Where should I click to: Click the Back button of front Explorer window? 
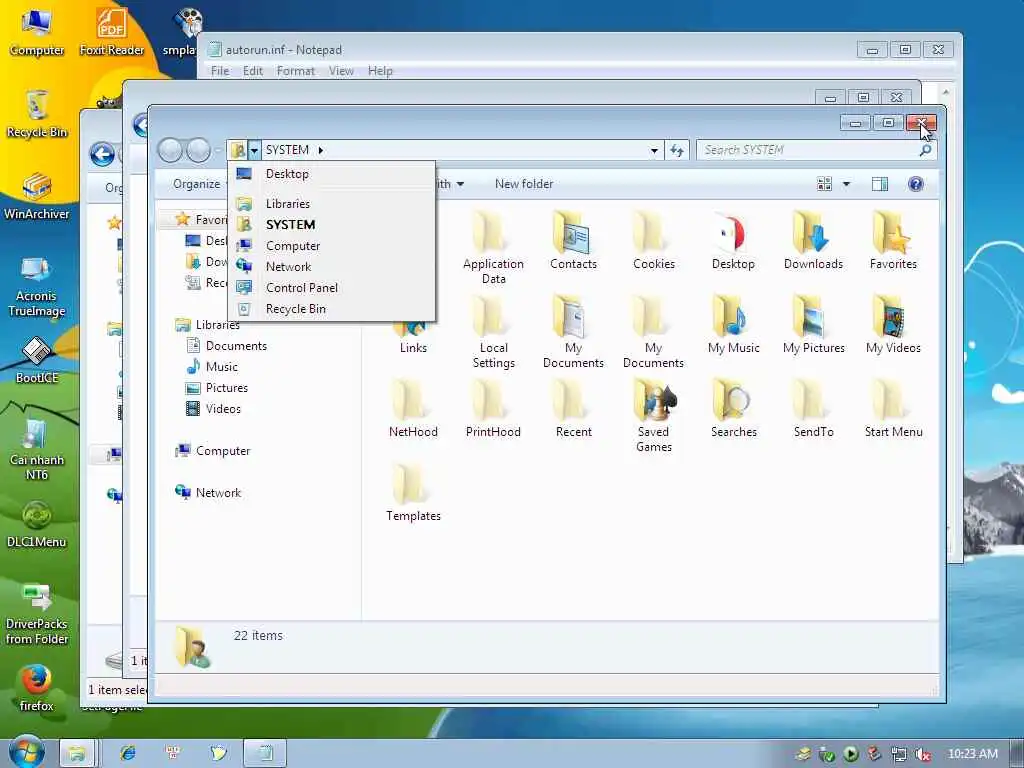pyautogui.click(x=170, y=151)
